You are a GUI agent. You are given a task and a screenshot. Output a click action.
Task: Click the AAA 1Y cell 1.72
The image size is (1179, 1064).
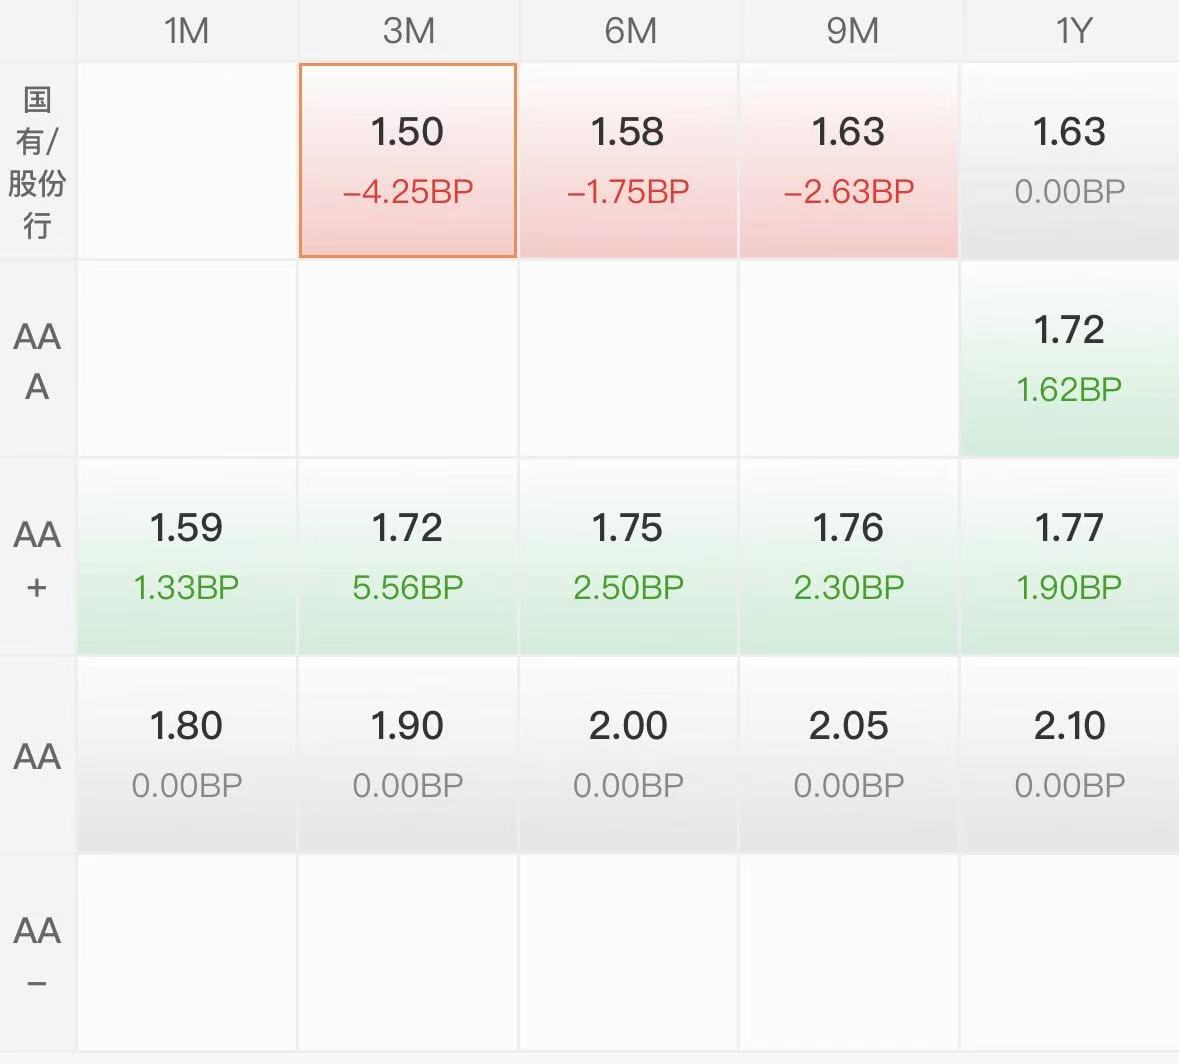(x=1069, y=358)
